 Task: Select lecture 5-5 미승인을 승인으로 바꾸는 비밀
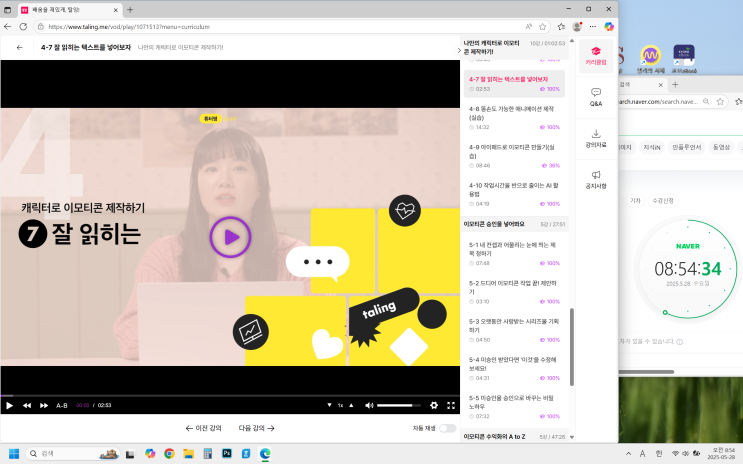click(514, 407)
